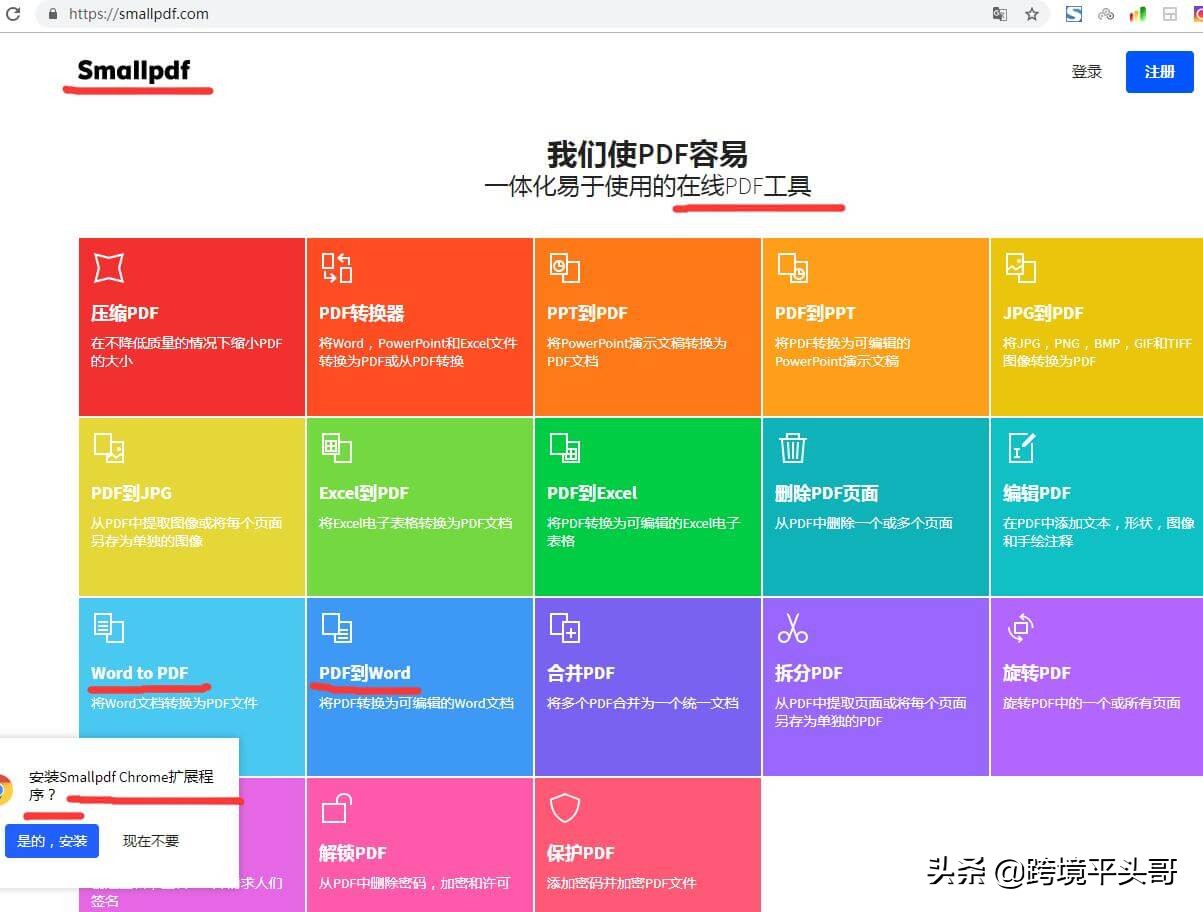Click the 合并PDF merge icon
This screenshot has height=912, width=1203.
pyautogui.click(x=564, y=627)
